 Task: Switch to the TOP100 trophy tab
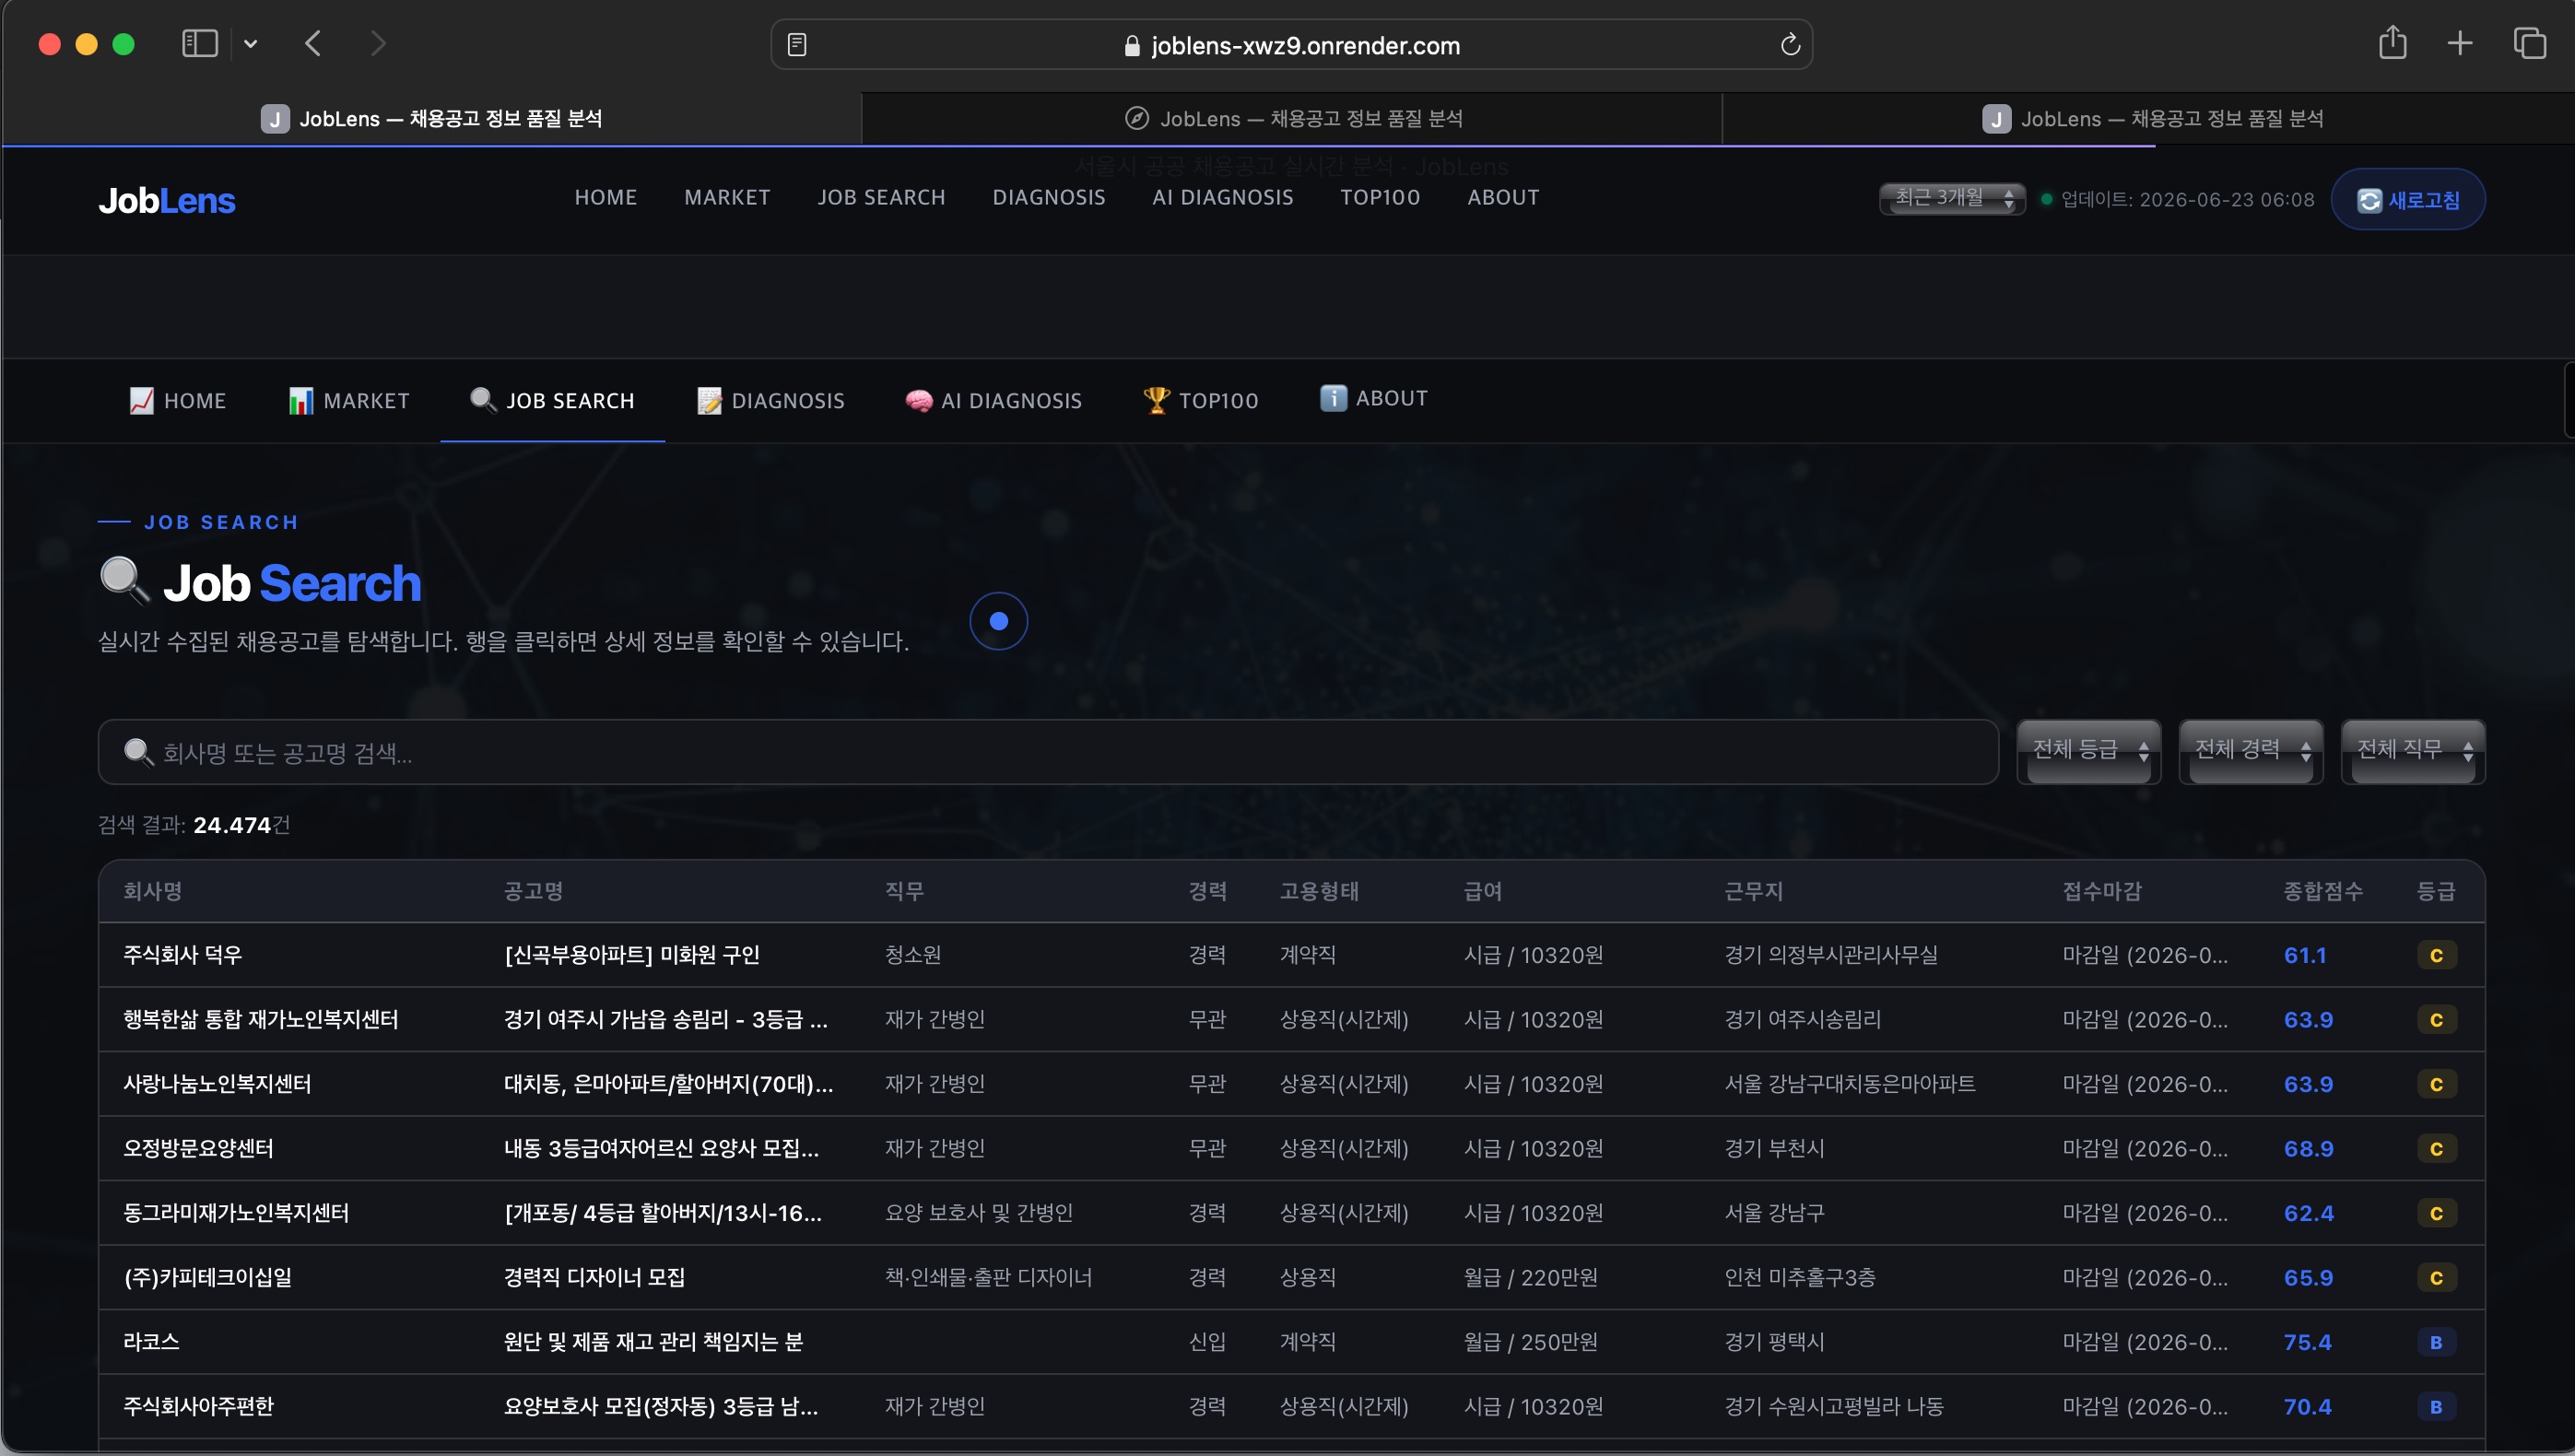pos(1200,400)
